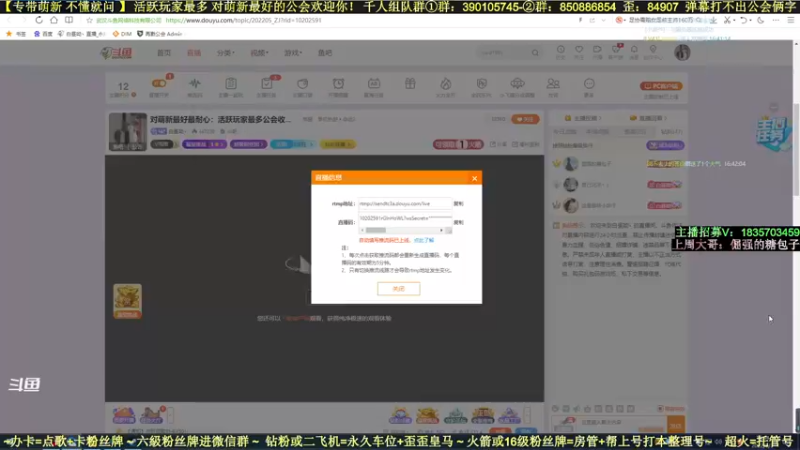Open the 主播招募 tab in the right panel
800x450 pixels.
click(584, 118)
